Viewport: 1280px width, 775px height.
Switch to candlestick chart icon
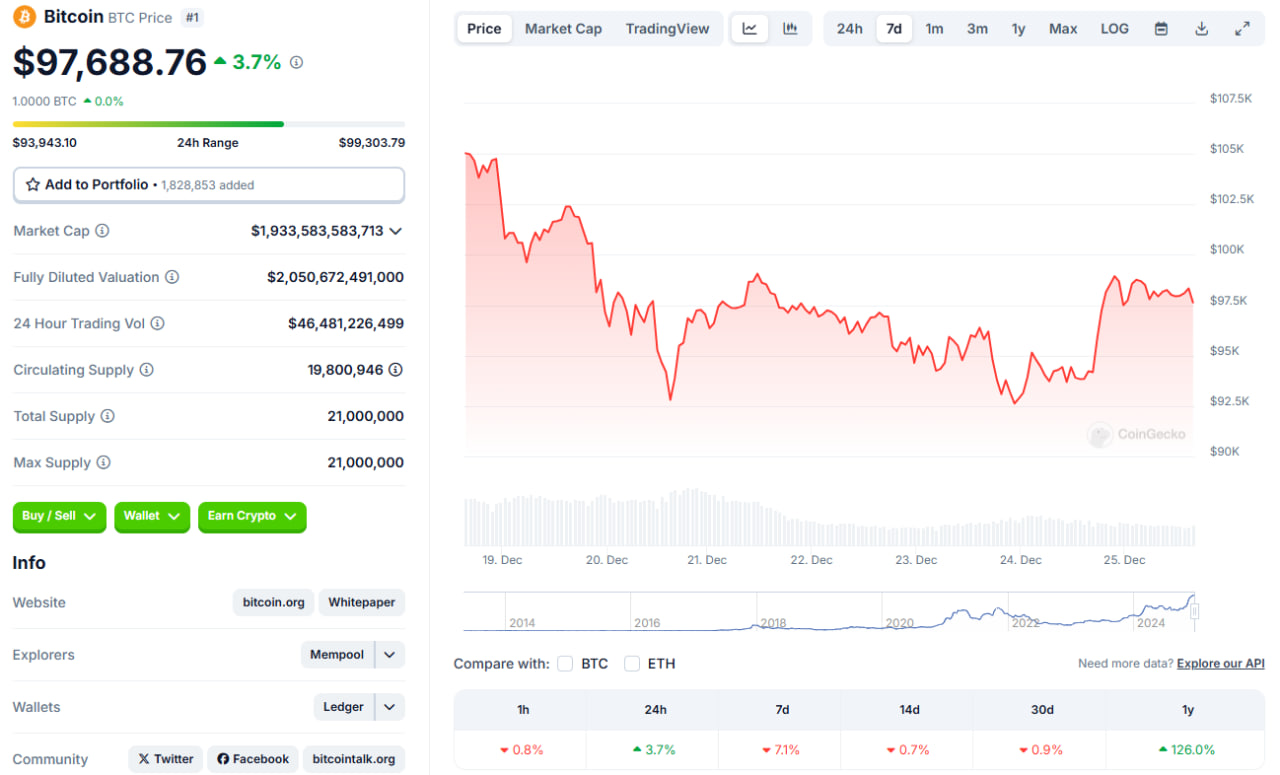tap(790, 29)
